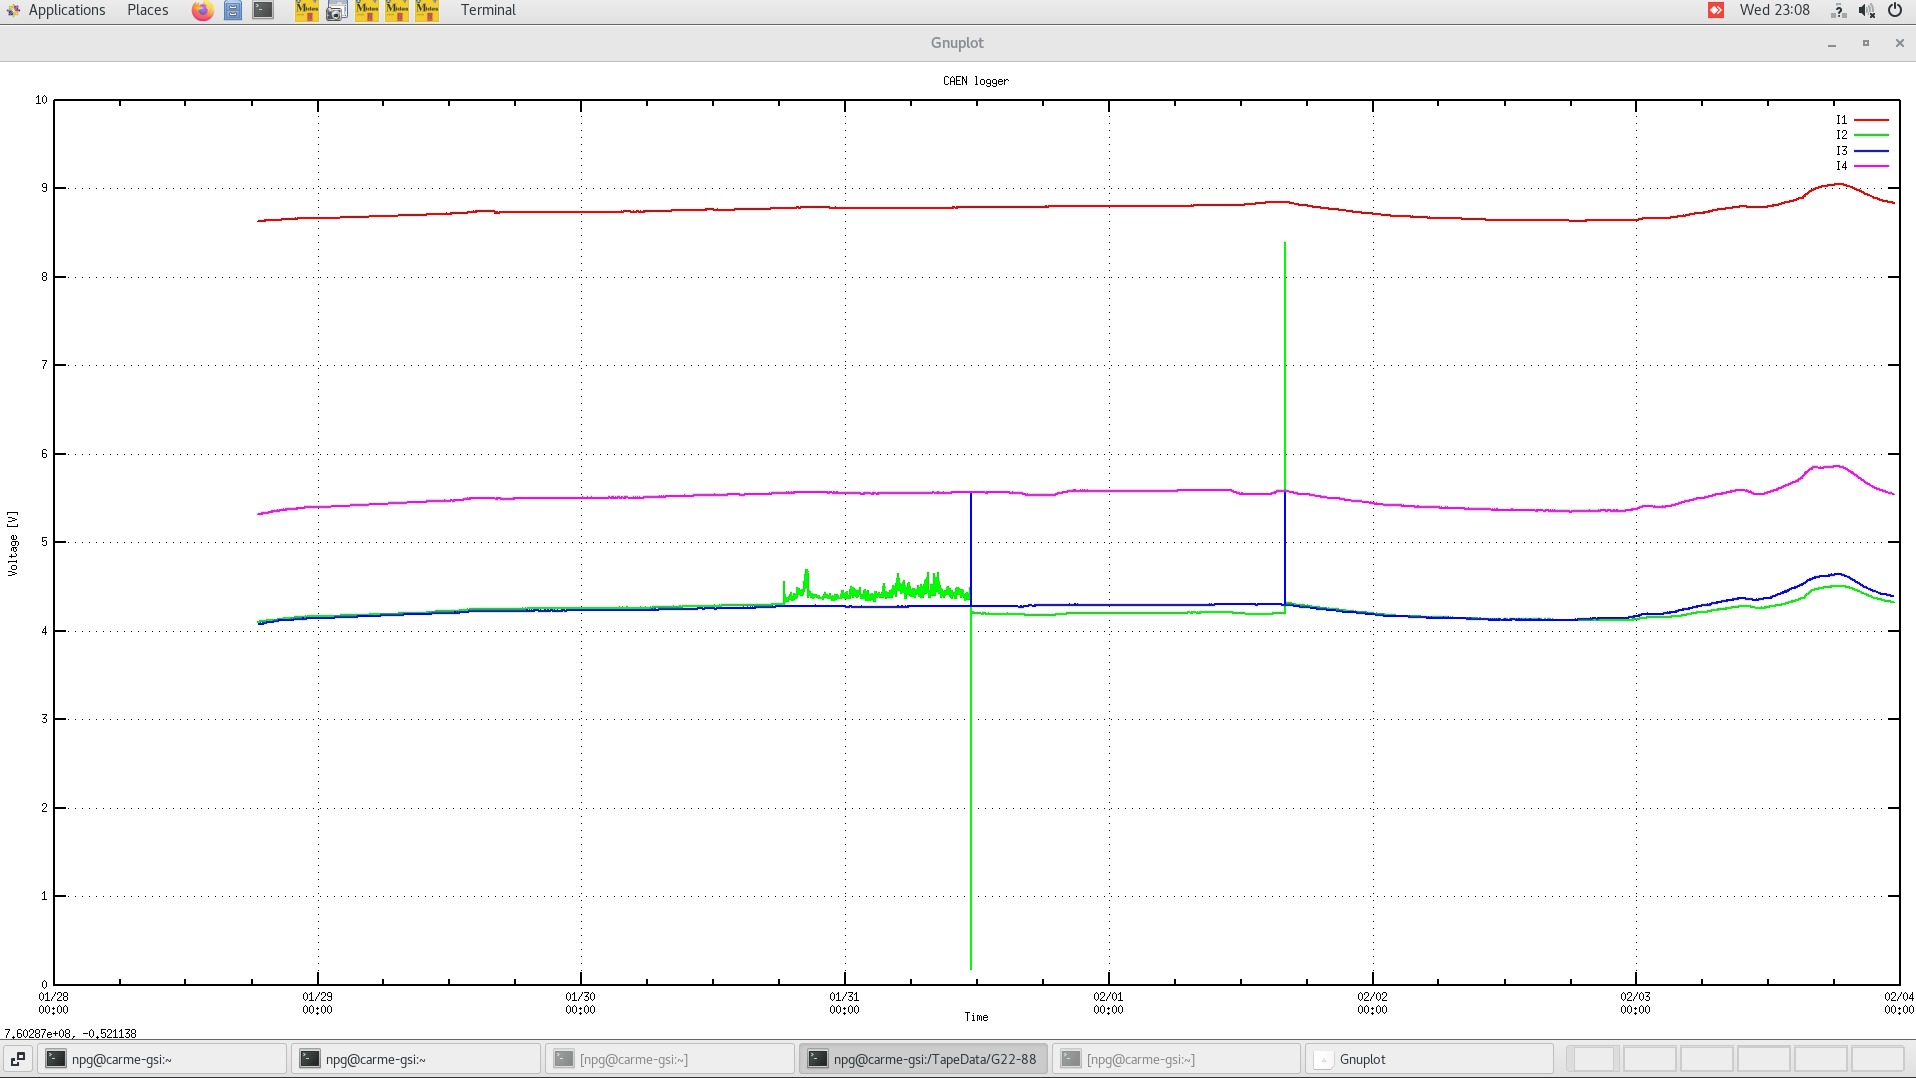Screen dimensions: 1916x1078
Task: Open the Places menu
Action: [x=148, y=10]
